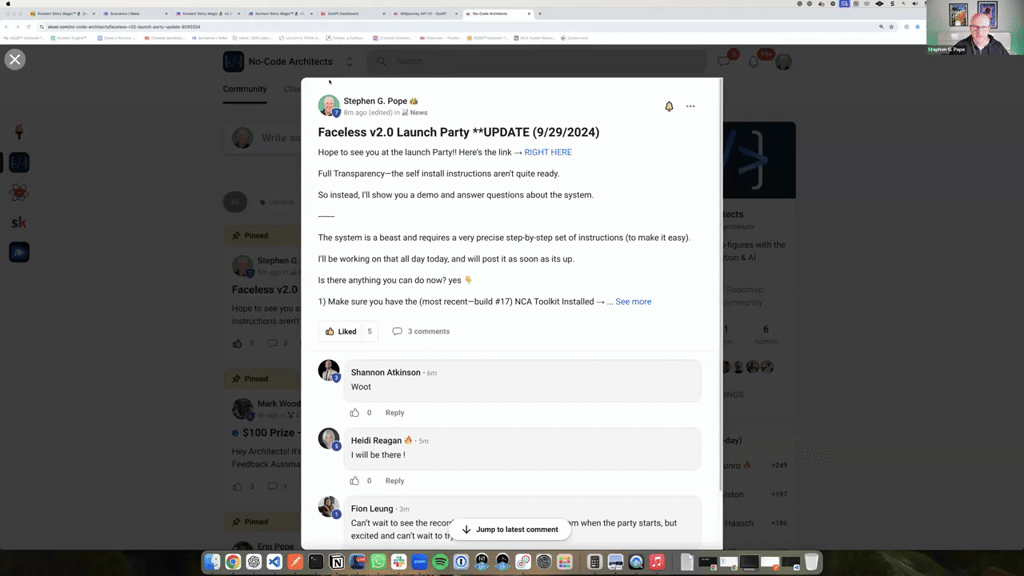This screenshot has height=576, width=1024.
Task: Click Heidi Reagan's avatar
Action: point(328,438)
